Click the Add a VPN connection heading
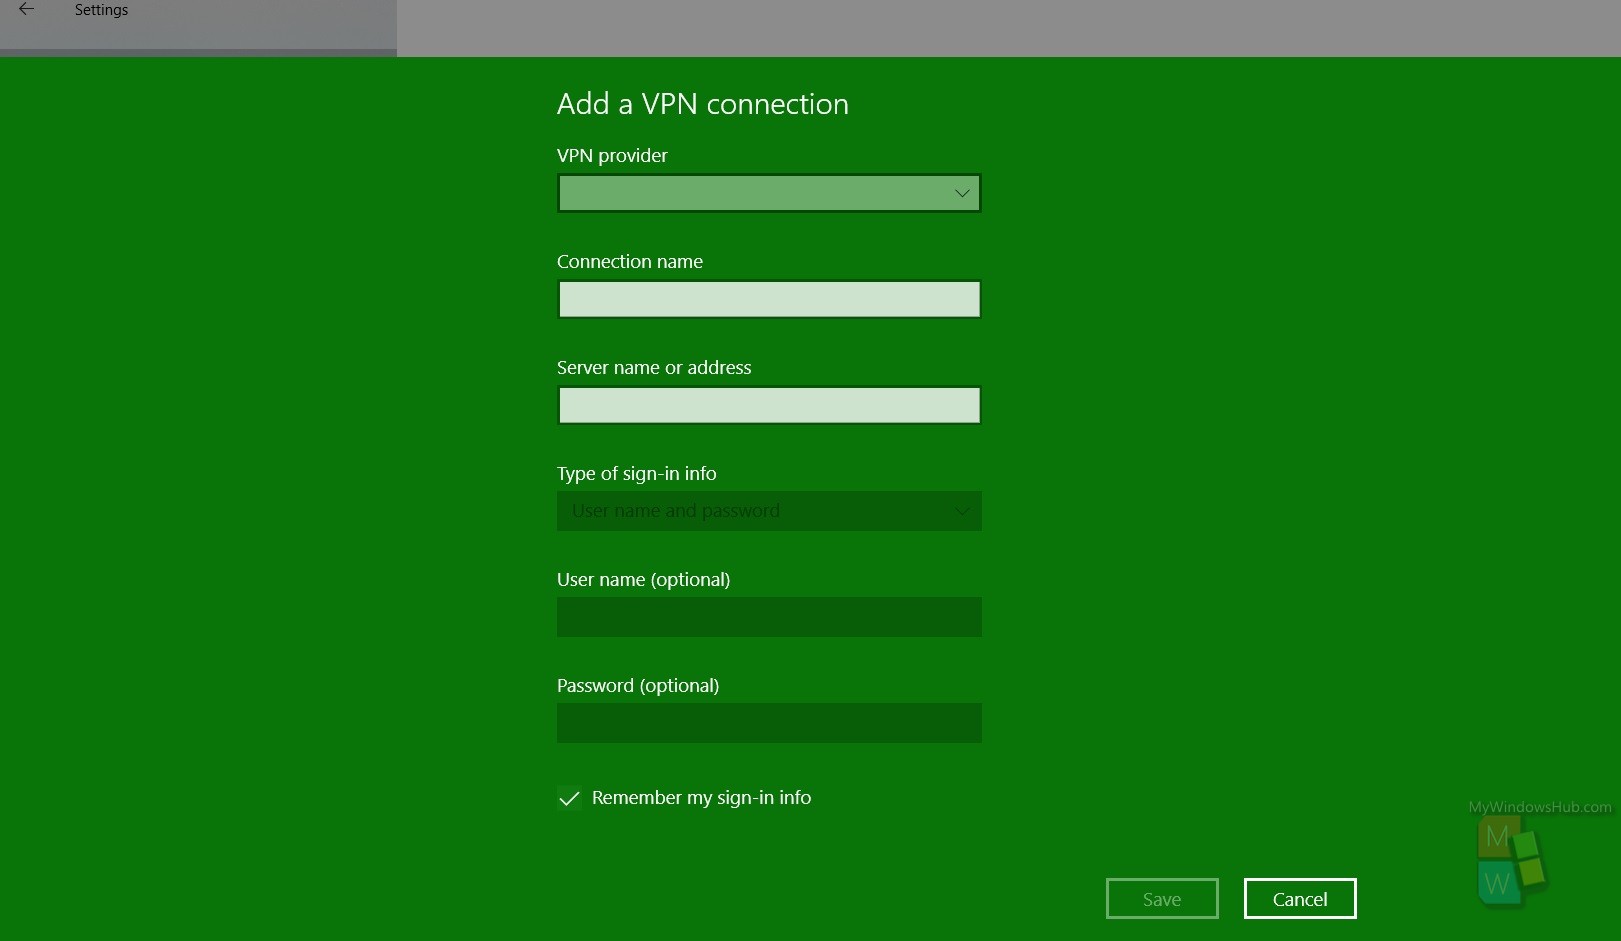The width and height of the screenshot is (1621, 941). (703, 104)
